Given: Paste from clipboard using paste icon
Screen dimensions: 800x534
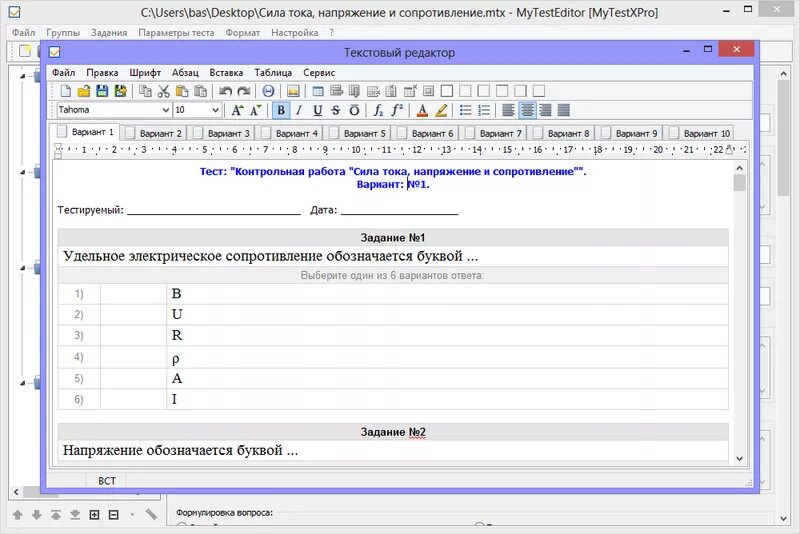Looking at the screenshot, I should tap(182, 91).
